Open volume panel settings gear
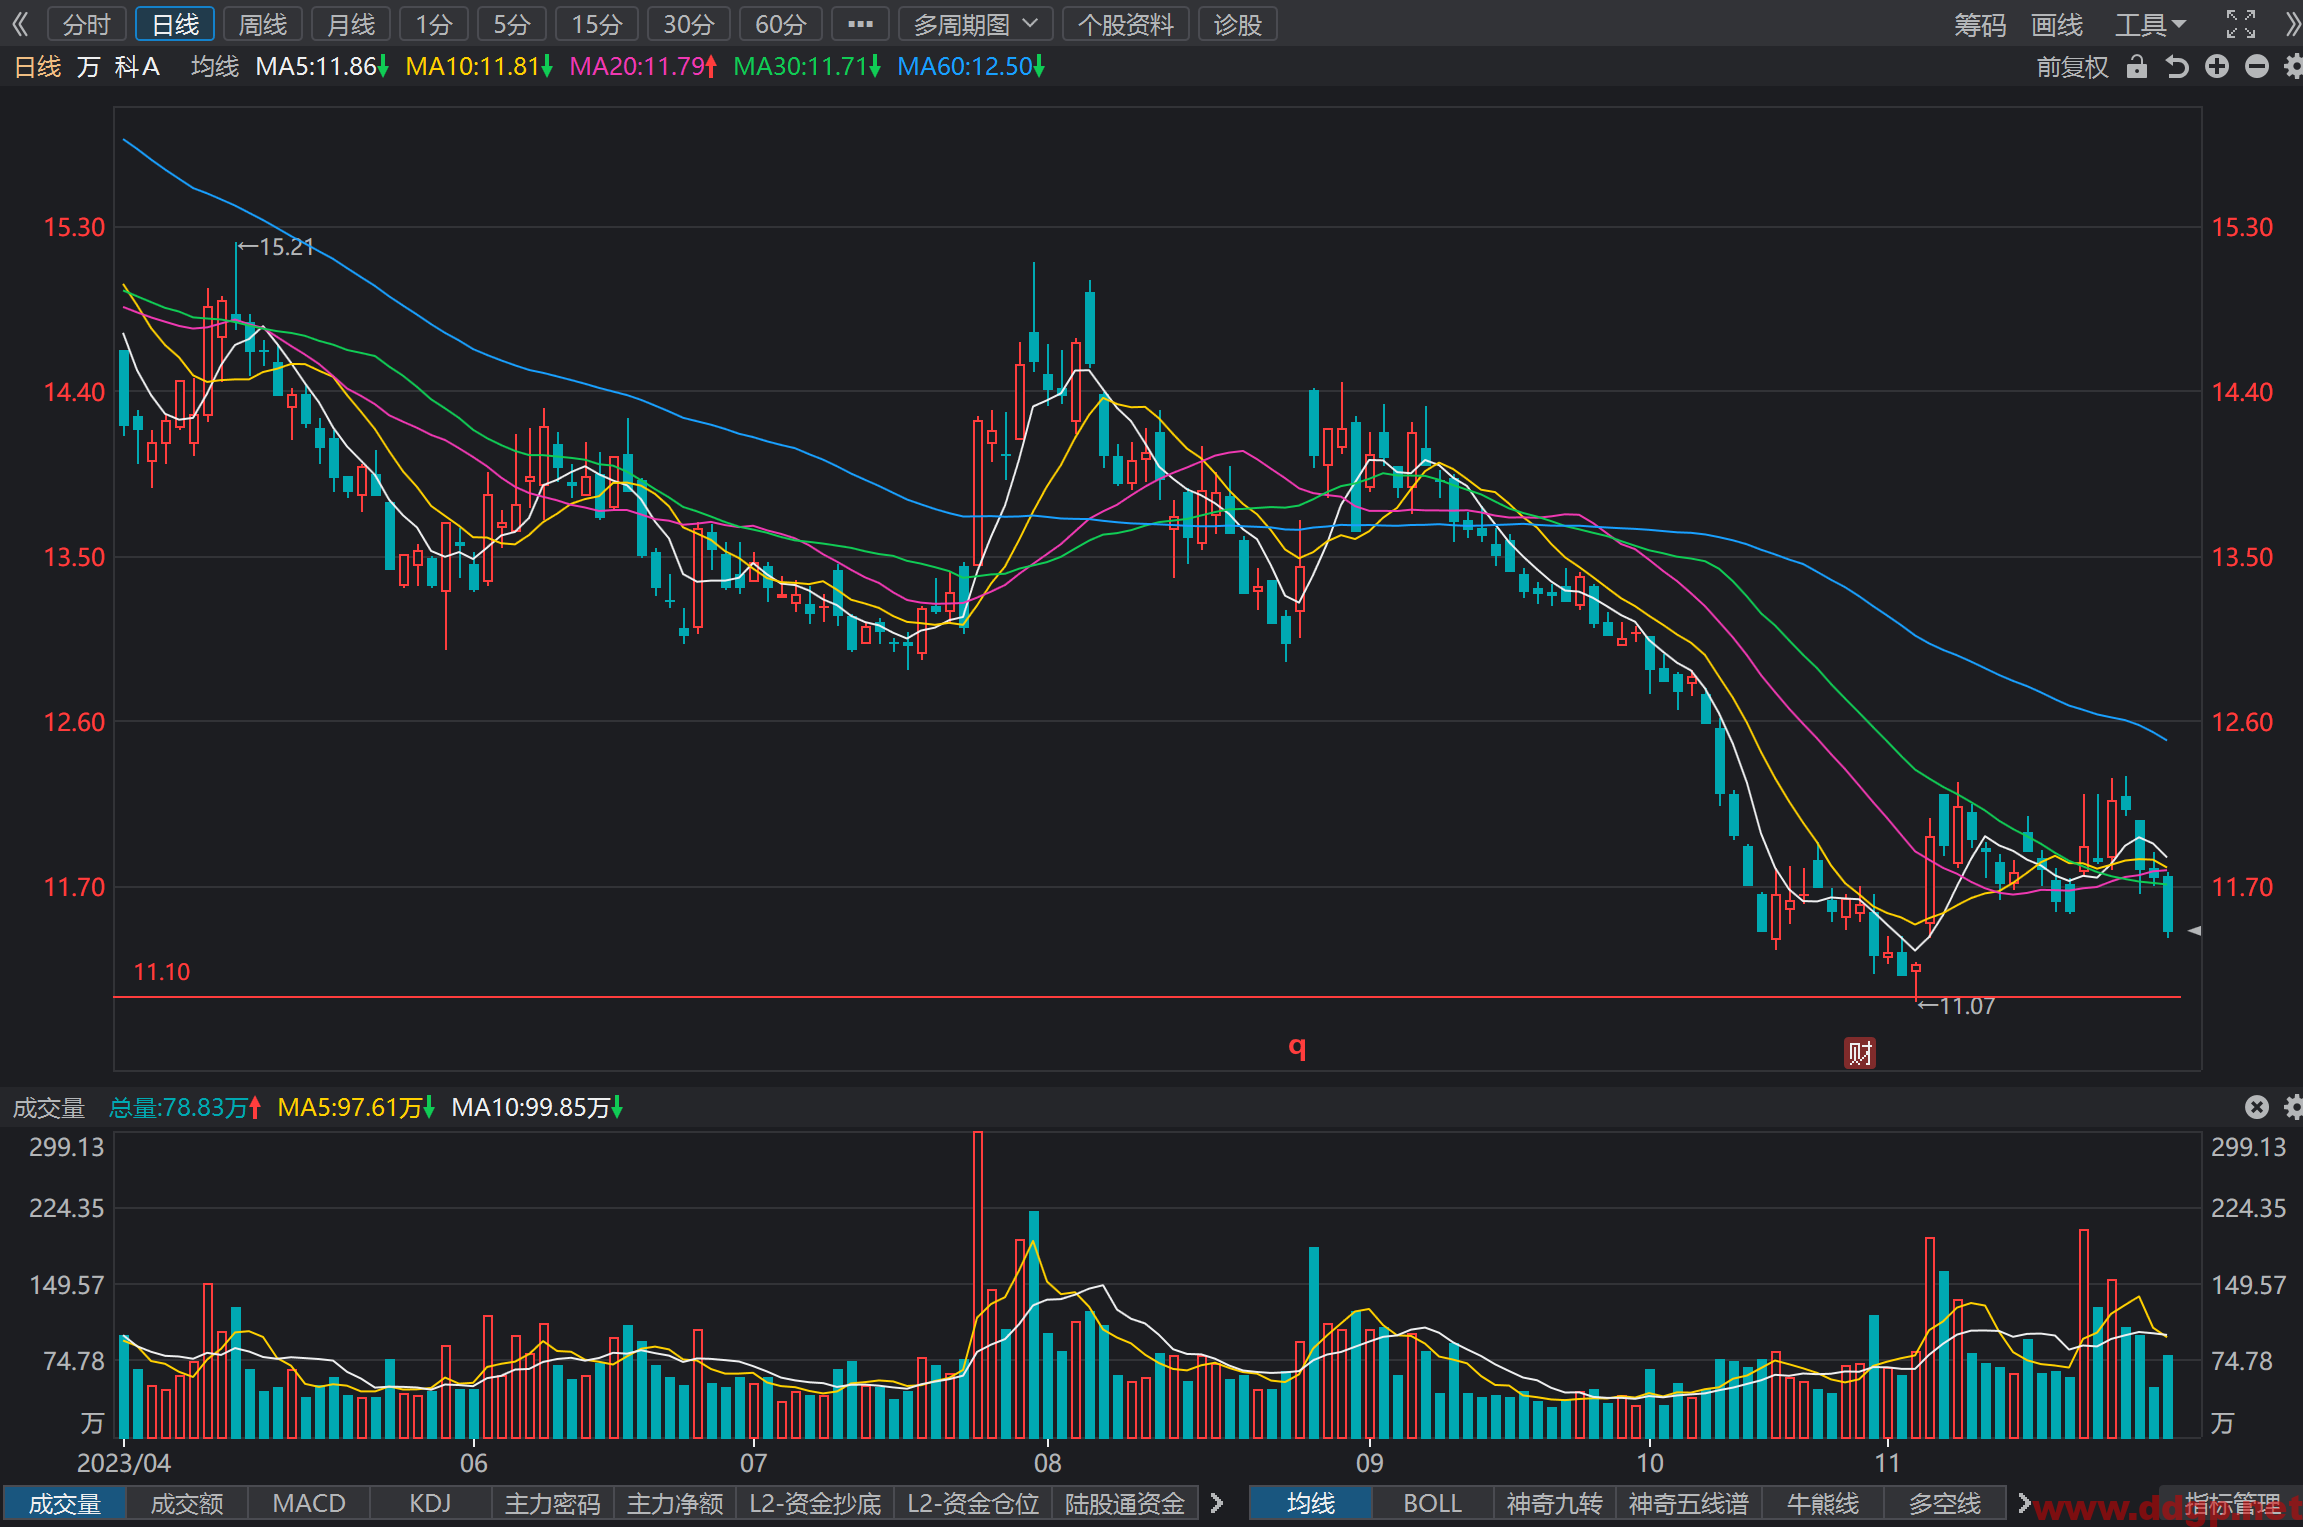Viewport: 2303px width, 1527px height. 2293,1107
